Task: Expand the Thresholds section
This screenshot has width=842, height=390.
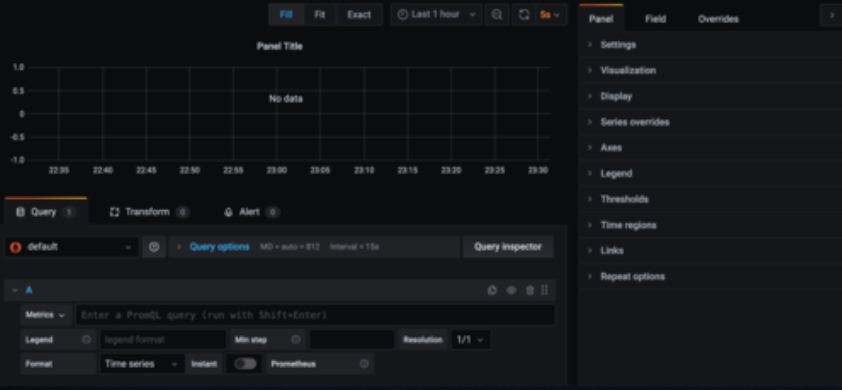Action: (x=710, y=199)
